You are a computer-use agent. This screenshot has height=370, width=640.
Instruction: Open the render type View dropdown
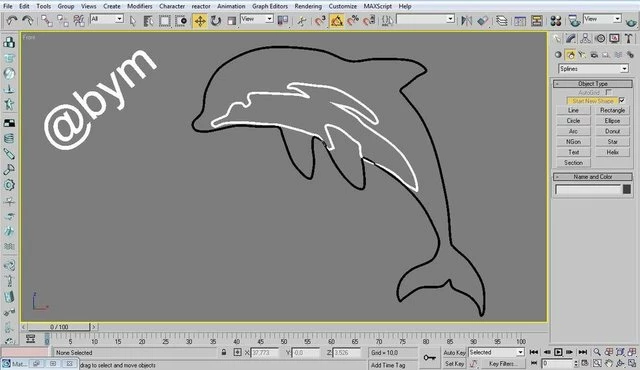pyautogui.click(x=602, y=19)
